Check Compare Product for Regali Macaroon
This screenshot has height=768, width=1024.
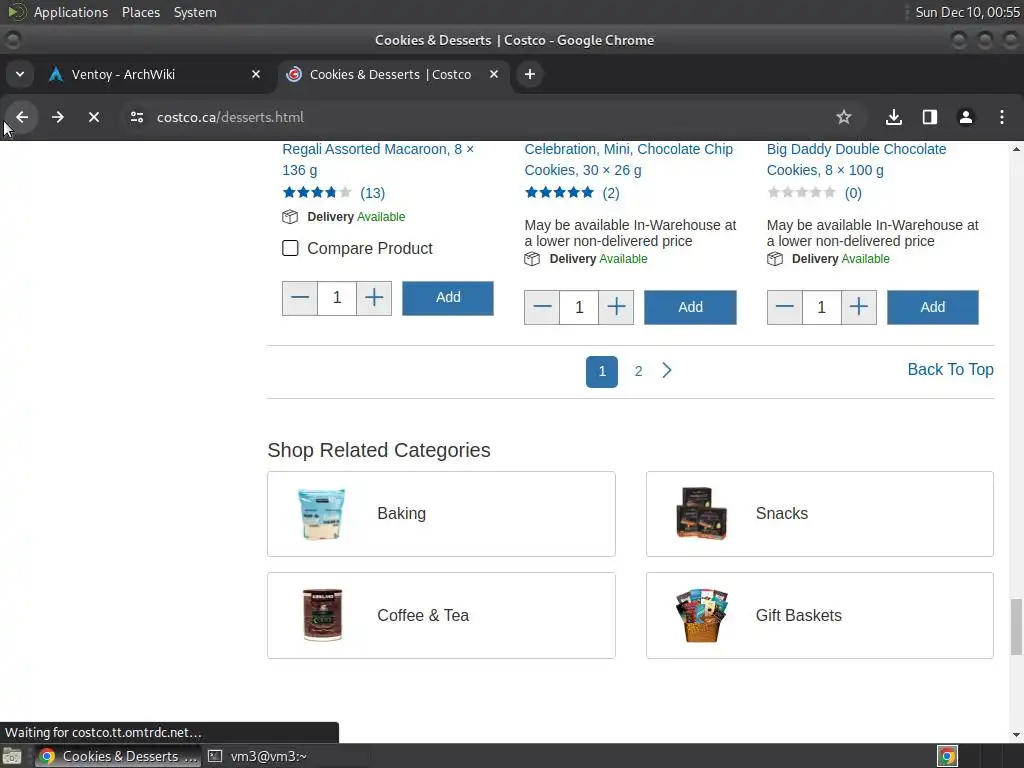290,248
